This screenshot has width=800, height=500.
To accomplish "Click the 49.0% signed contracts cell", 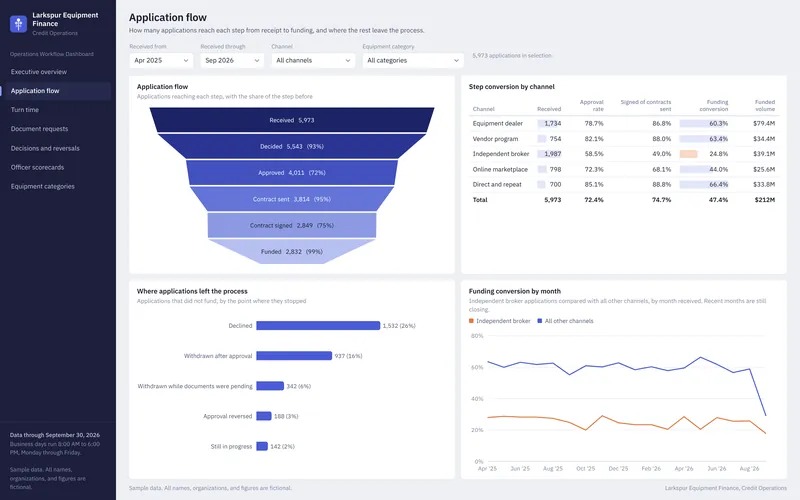I will [661, 154].
